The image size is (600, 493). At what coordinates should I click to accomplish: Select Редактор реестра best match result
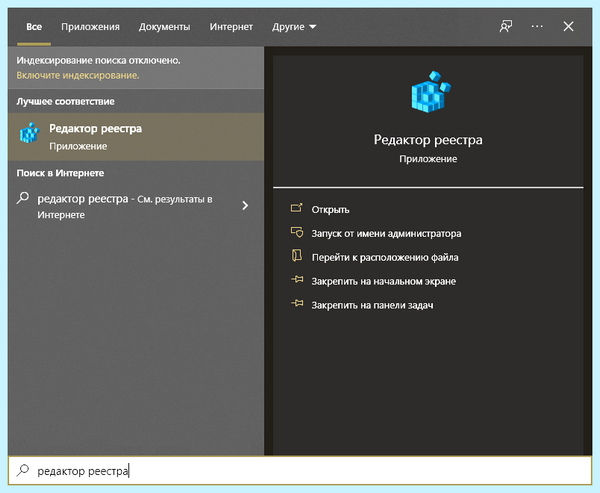pyautogui.click(x=136, y=137)
